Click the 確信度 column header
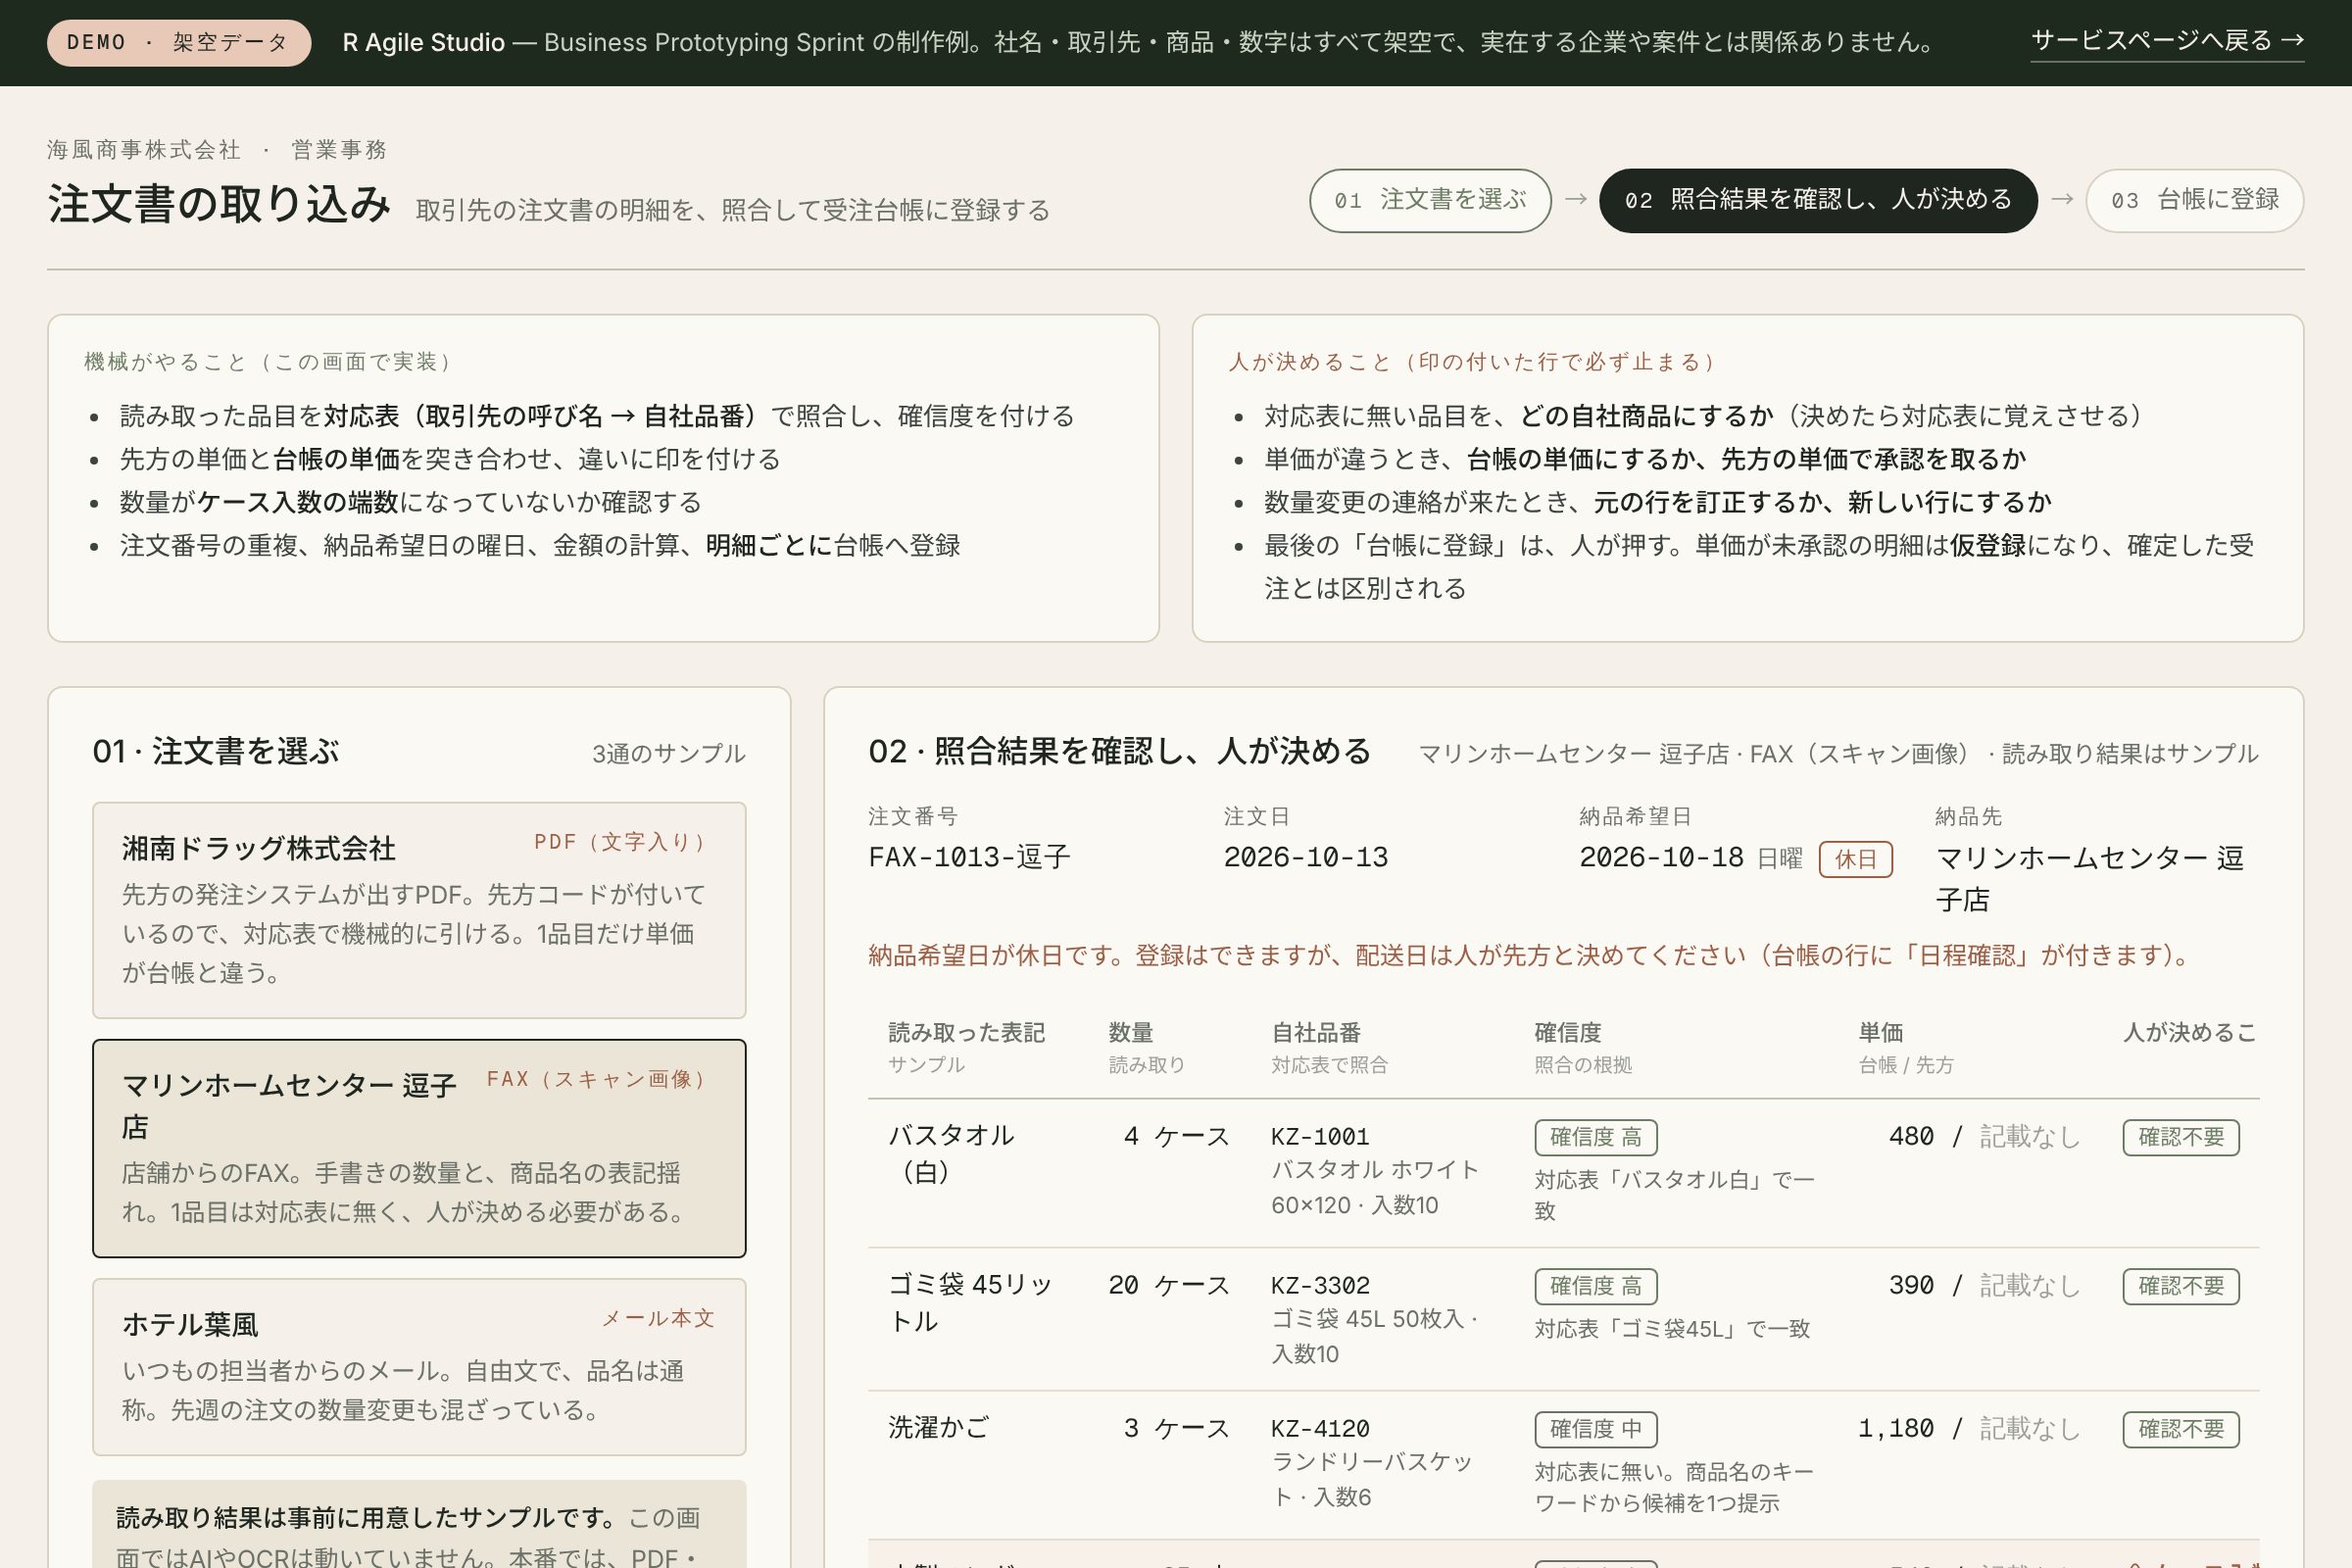 click(1568, 1032)
